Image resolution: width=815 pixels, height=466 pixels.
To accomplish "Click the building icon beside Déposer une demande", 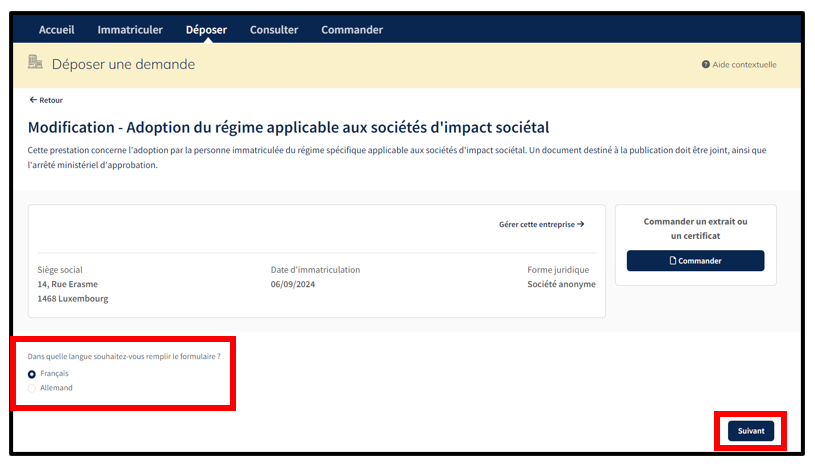I will (36, 63).
